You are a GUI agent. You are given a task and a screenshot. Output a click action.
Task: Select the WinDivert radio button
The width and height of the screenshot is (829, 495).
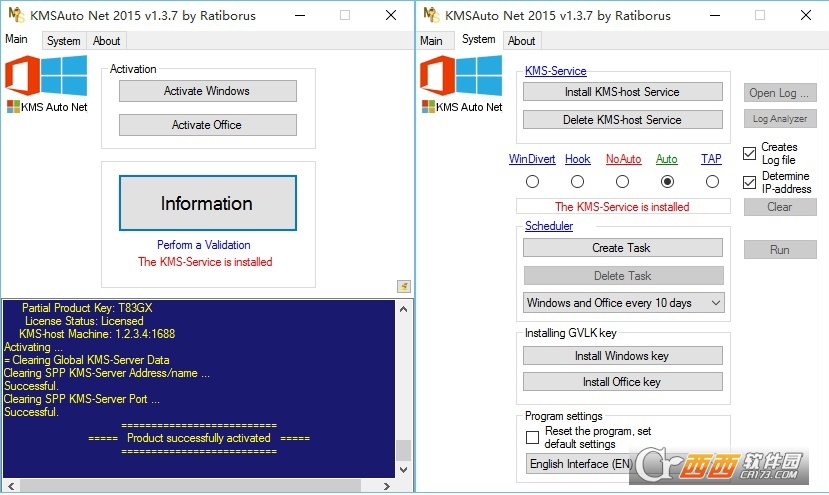(x=532, y=182)
